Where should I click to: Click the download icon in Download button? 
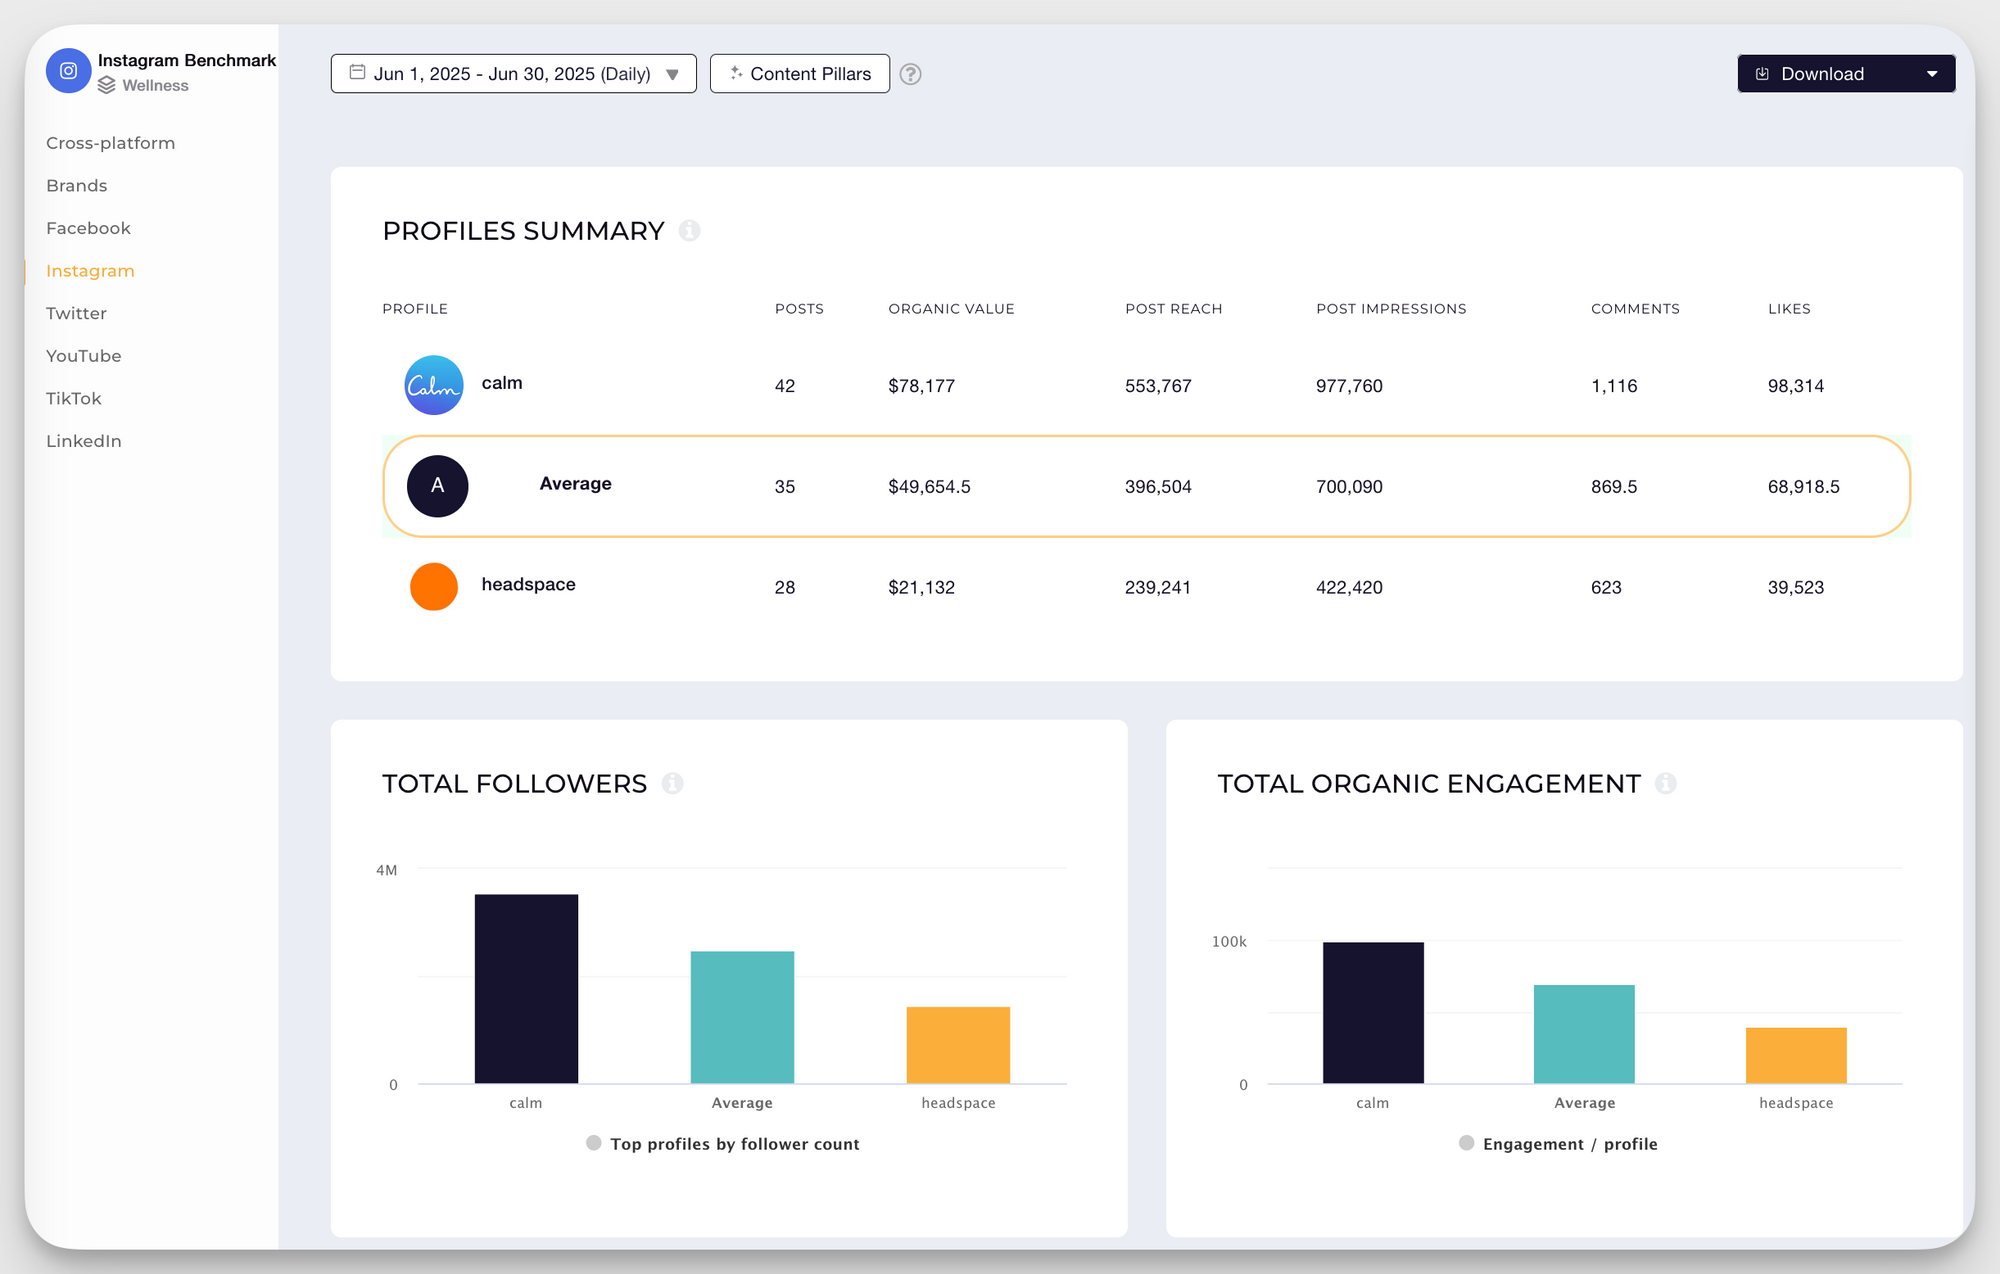[x=1762, y=74]
